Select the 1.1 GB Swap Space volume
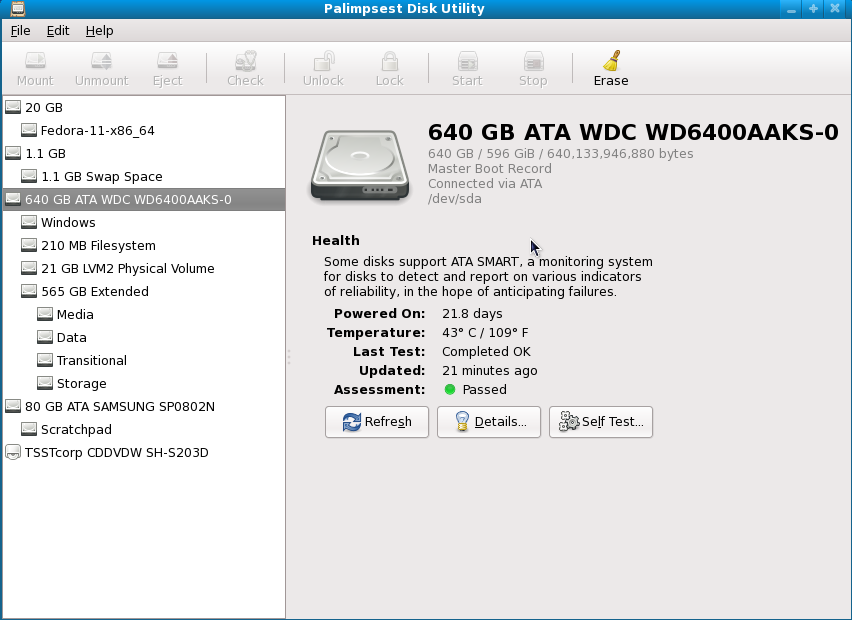The width and height of the screenshot is (852, 620). click(144, 177)
